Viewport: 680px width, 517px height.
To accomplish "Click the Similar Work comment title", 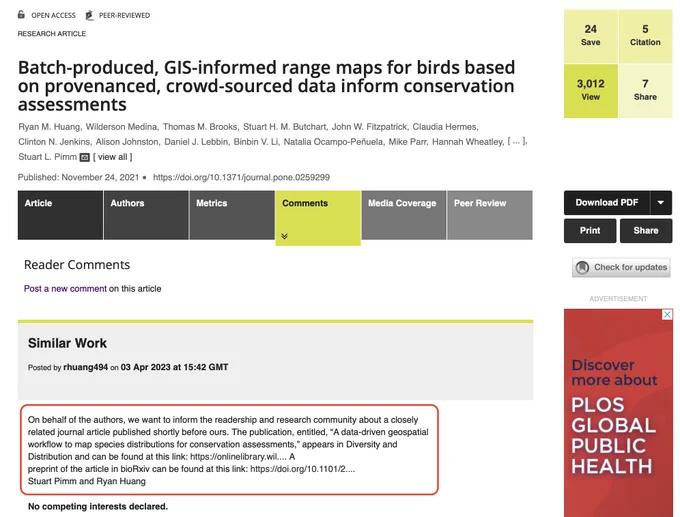I will tap(67, 343).
